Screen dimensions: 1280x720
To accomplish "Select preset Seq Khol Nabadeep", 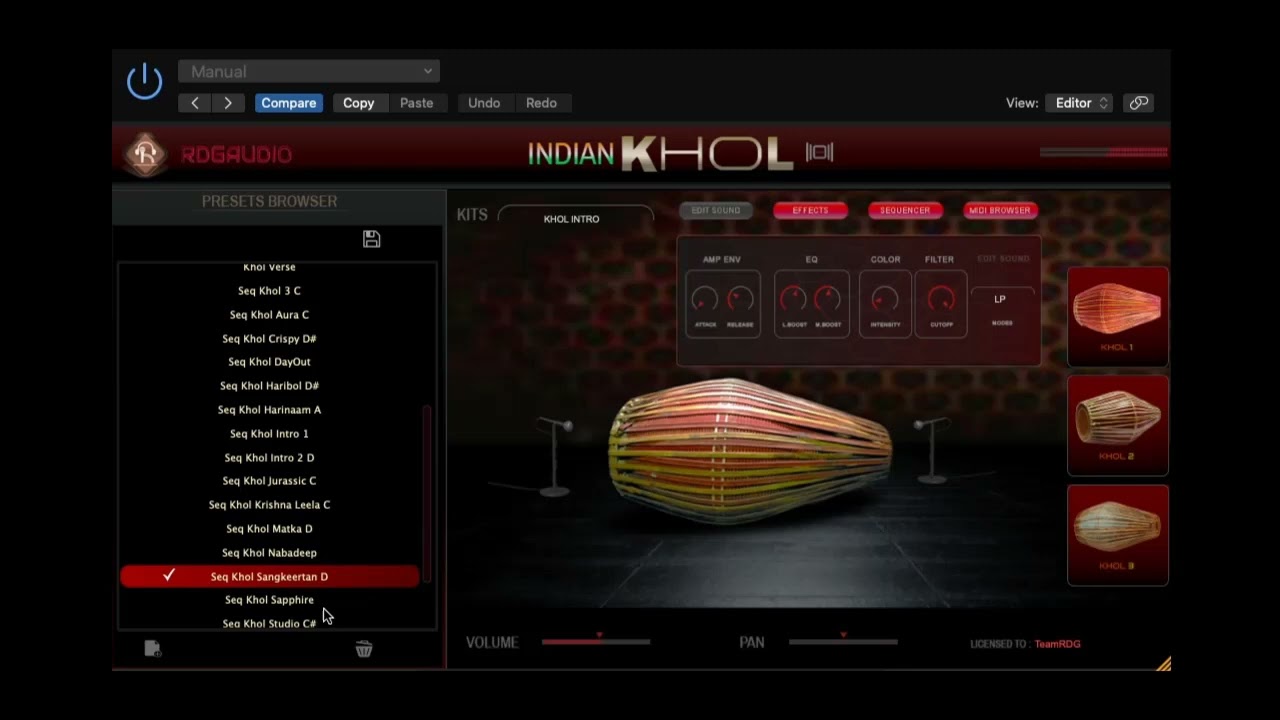I will (269, 553).
